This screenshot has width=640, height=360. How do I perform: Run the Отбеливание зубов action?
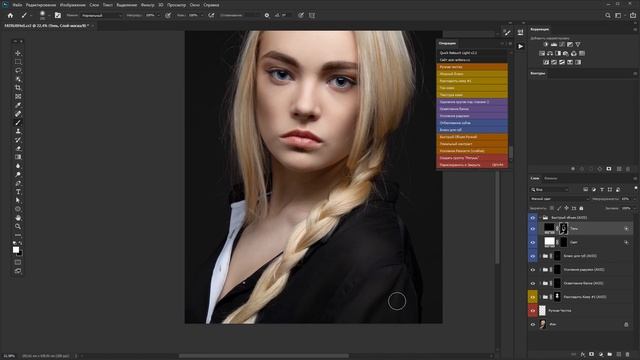click(x=472, y=123)
